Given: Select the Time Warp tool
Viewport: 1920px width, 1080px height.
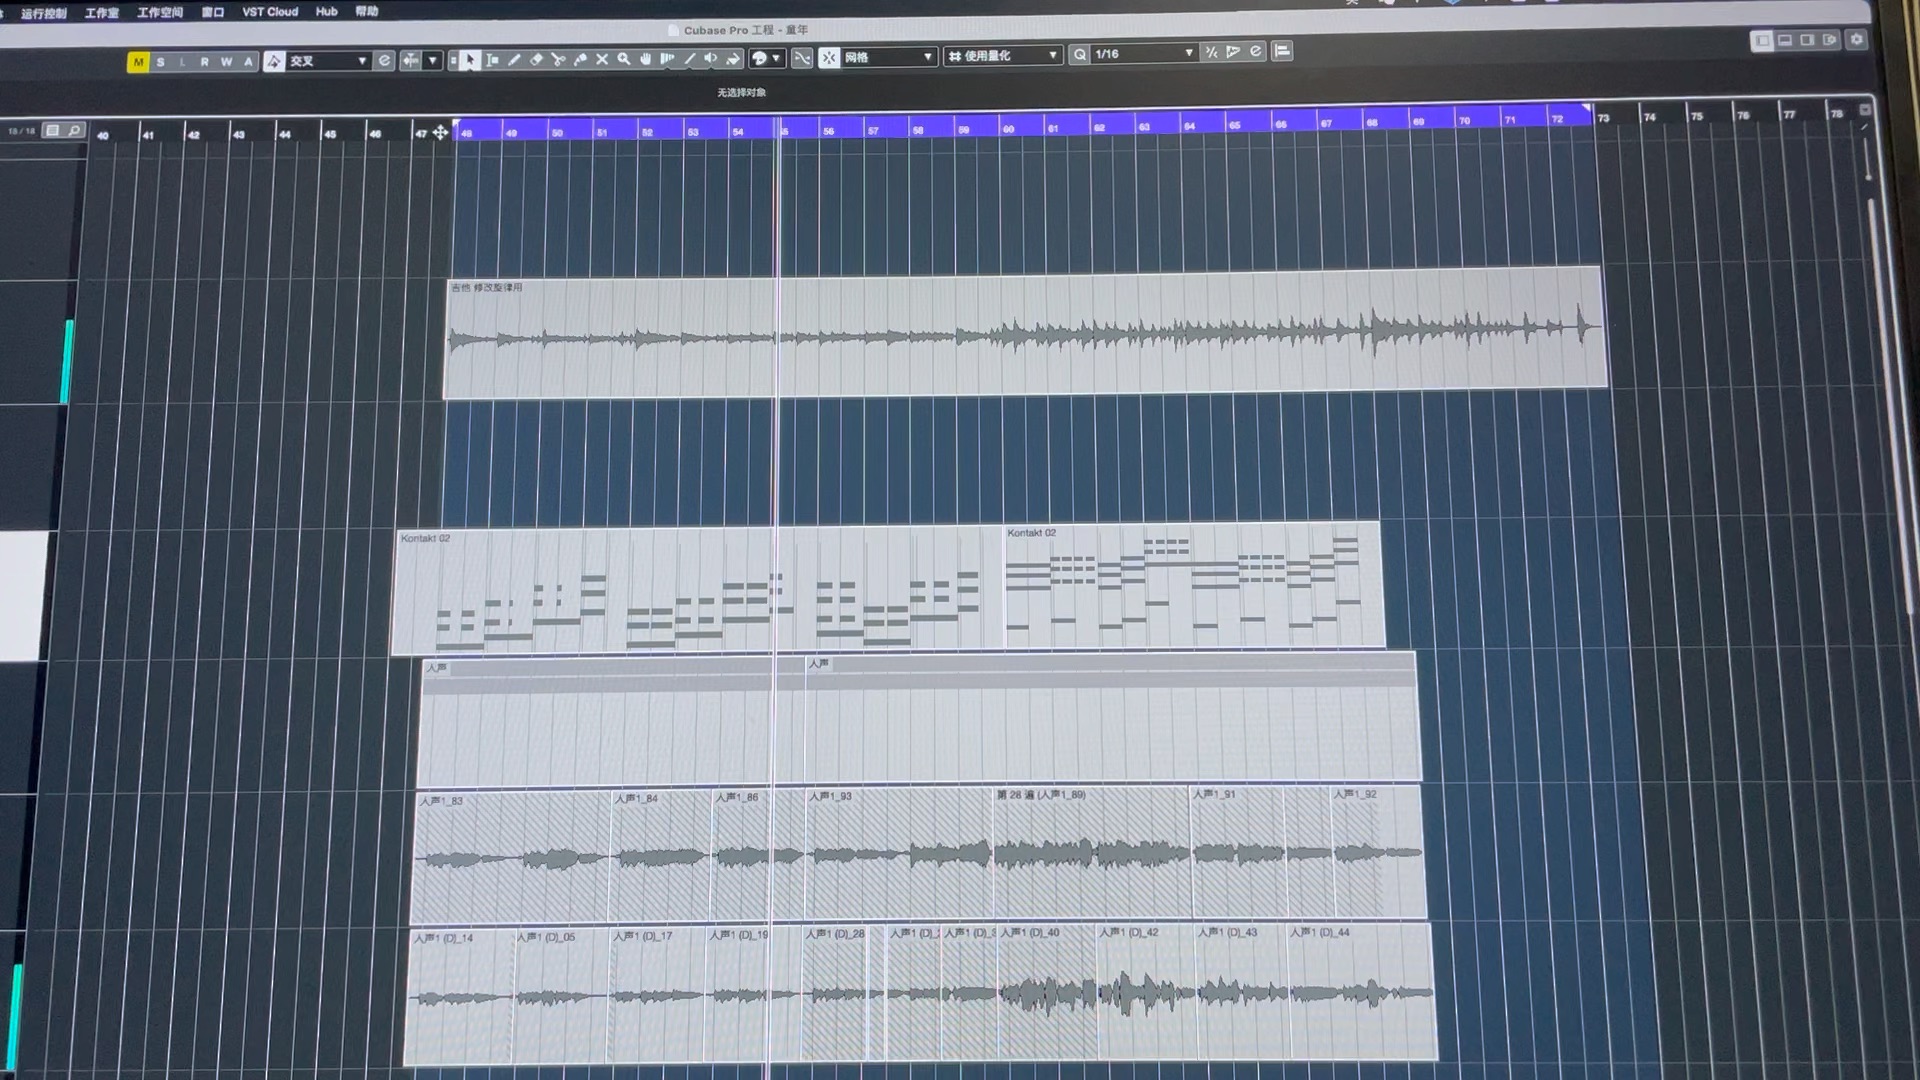Looking at the screenshot, I should tap(668, 59).
